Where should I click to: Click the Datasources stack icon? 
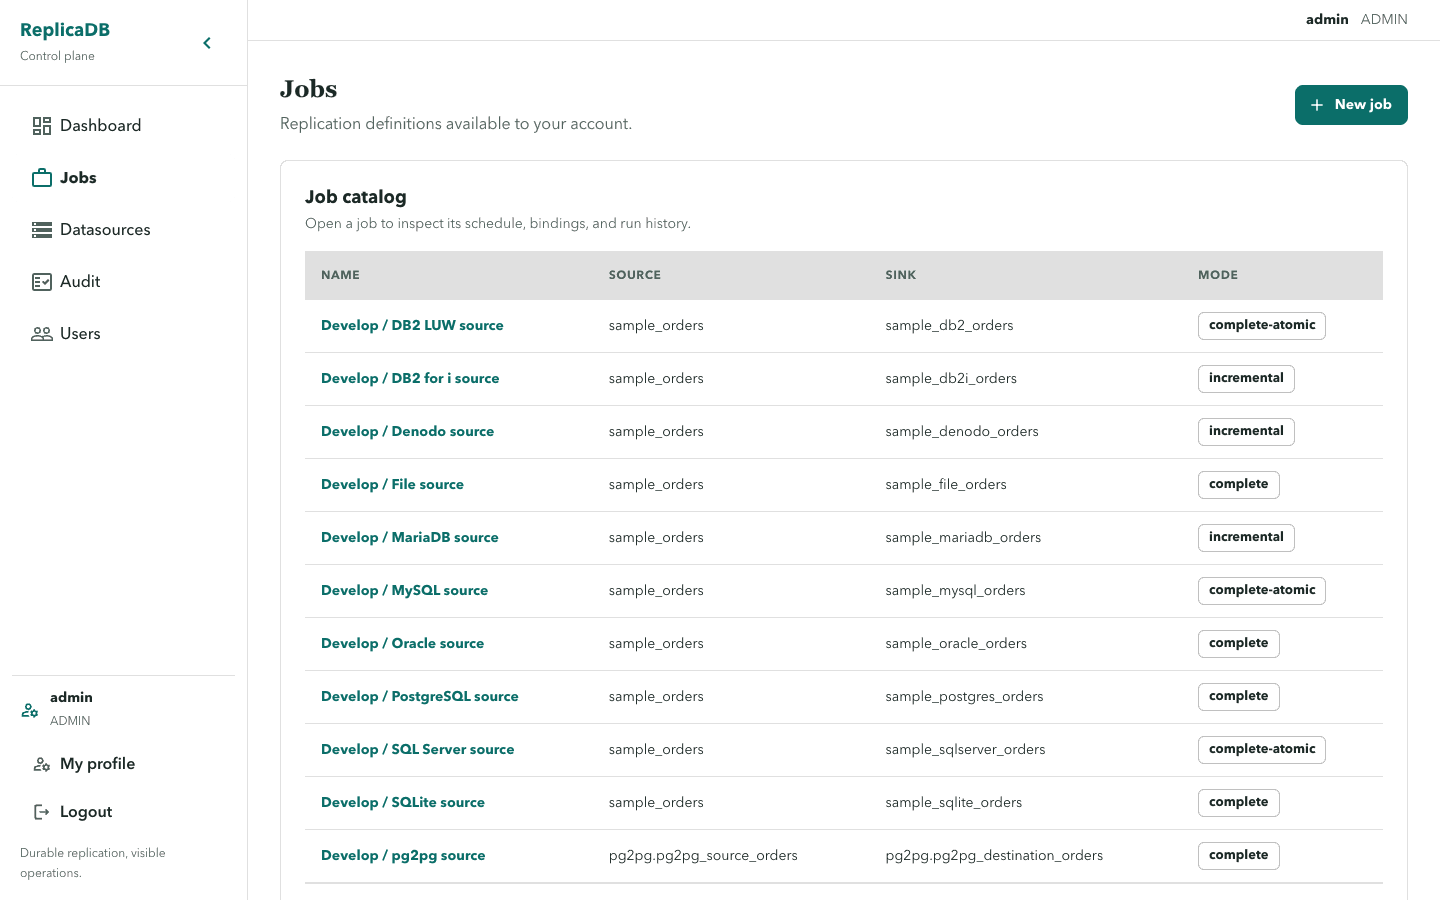tap(42, 230)
